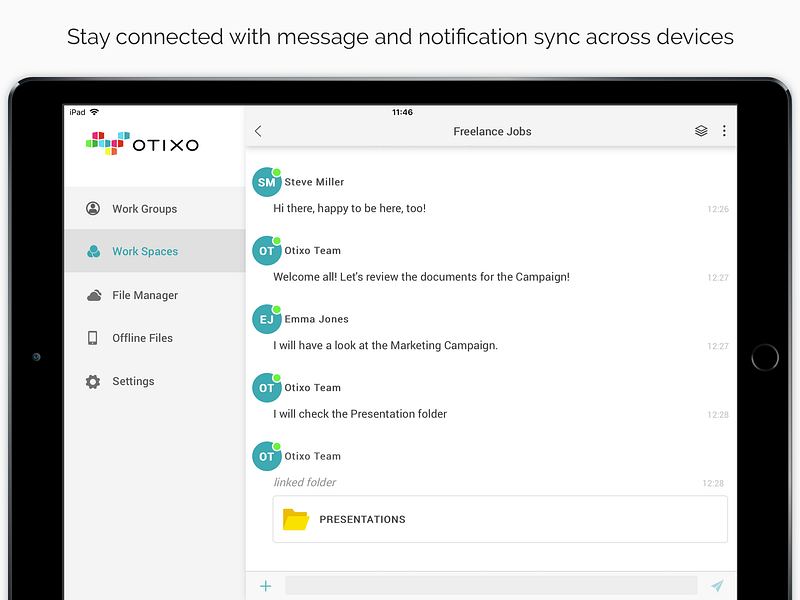Send message with paper plane icon
800x600 pixels.
(x=717, y=586)
